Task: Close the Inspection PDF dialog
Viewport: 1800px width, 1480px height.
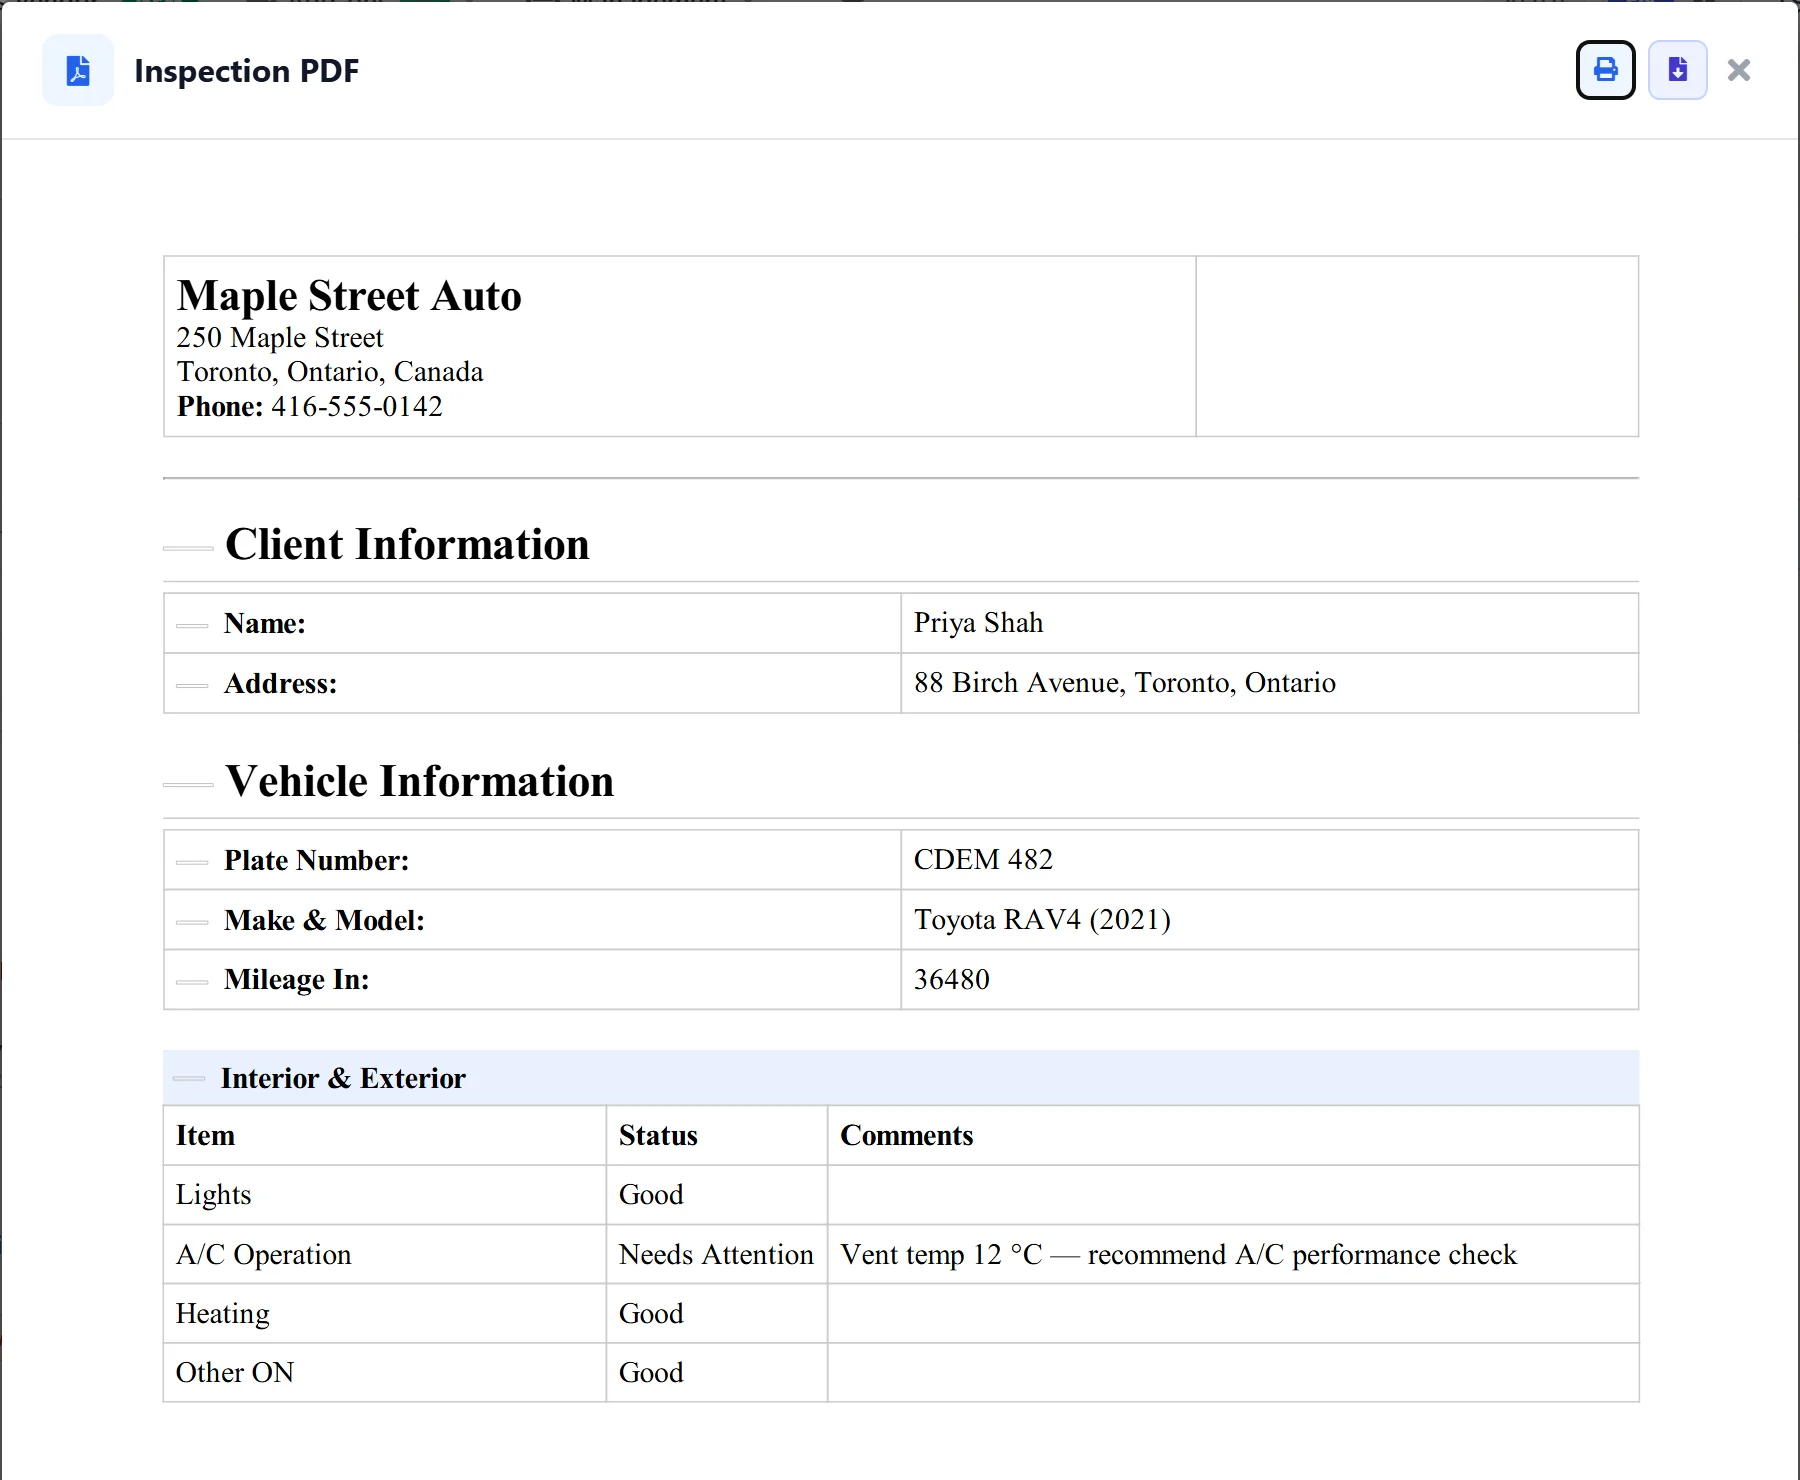Action: point(1739,70)
